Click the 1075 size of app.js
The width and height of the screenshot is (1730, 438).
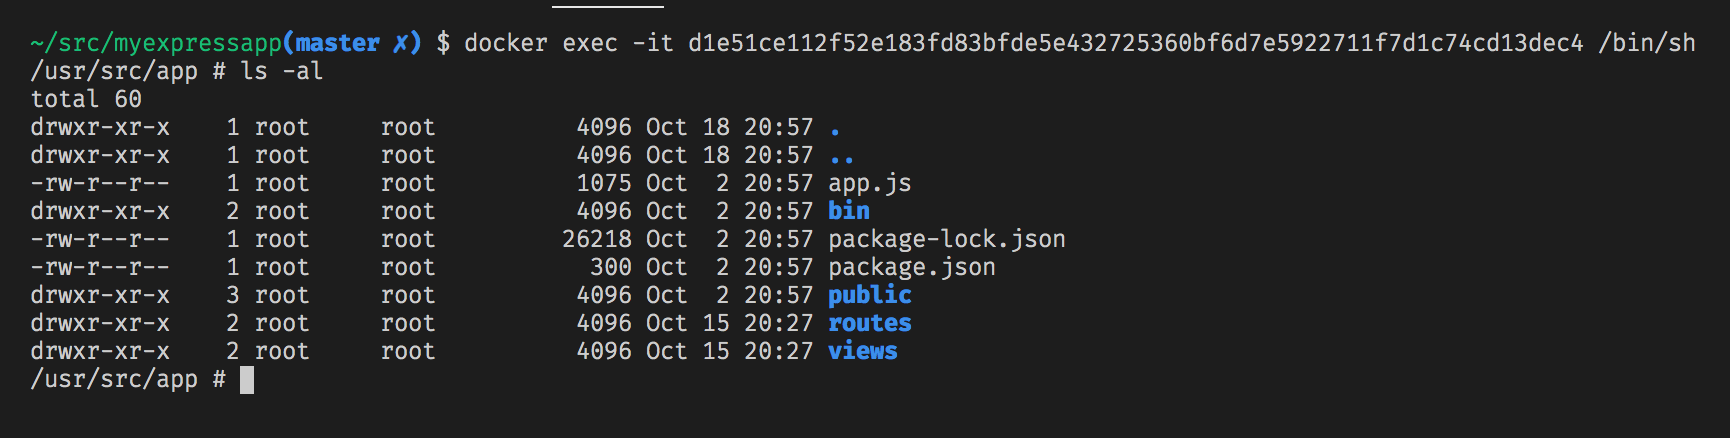(x=604, y=184)
